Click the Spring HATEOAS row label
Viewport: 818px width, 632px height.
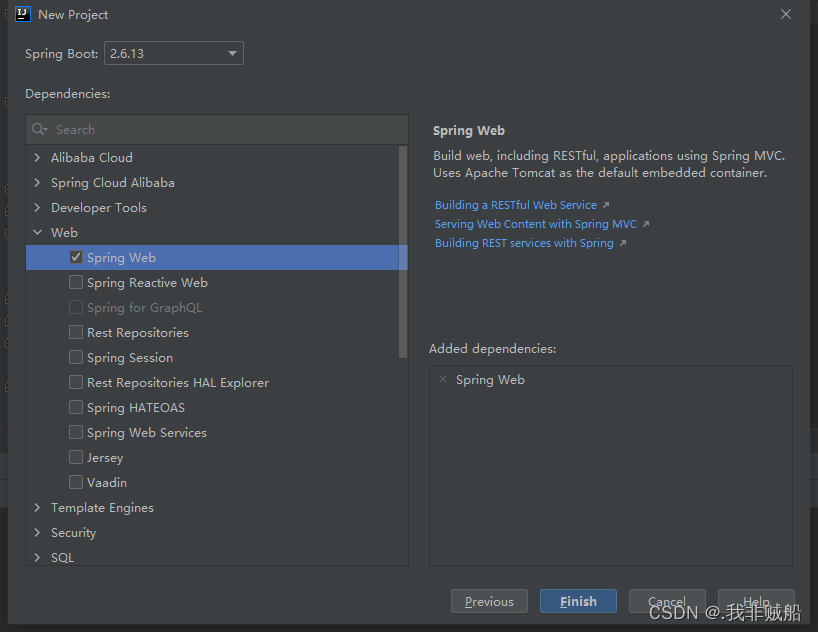click(136, 408)
